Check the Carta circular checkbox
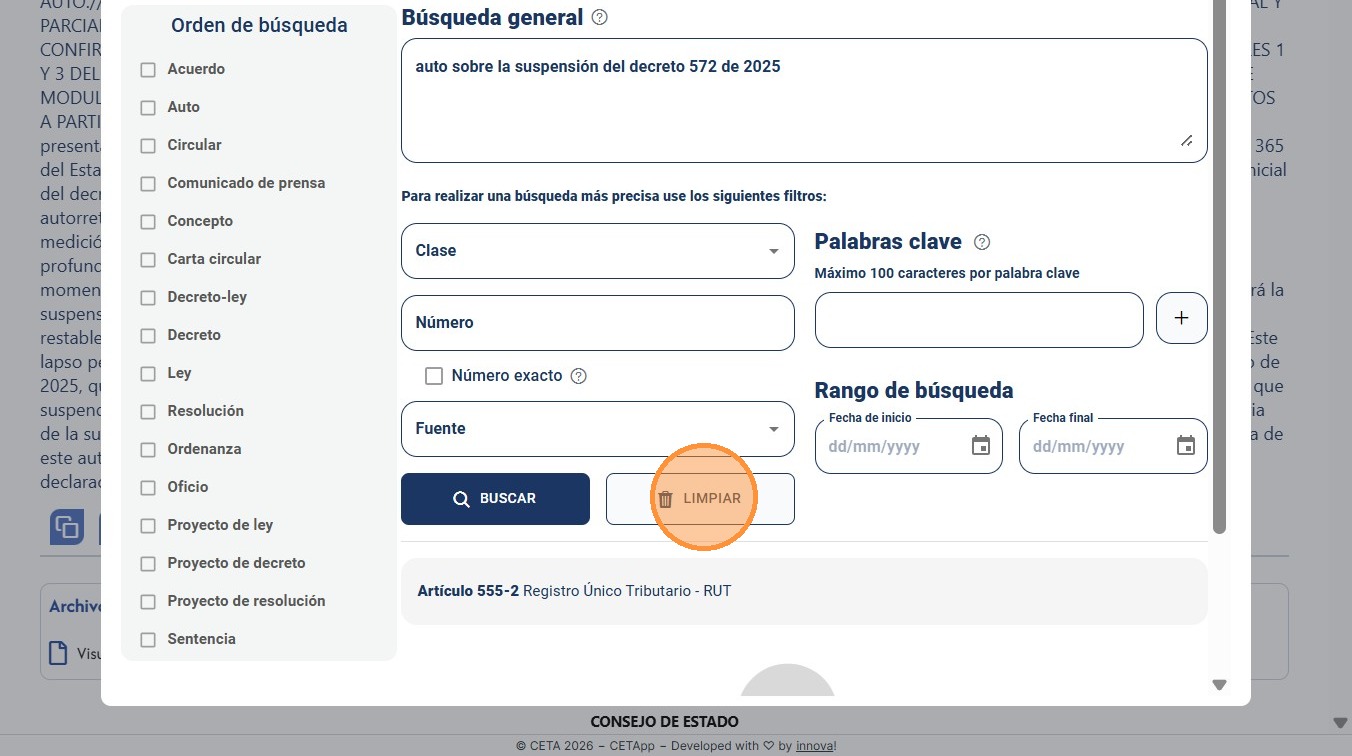This screenshot has width=1352, height=756. (148, 260)
